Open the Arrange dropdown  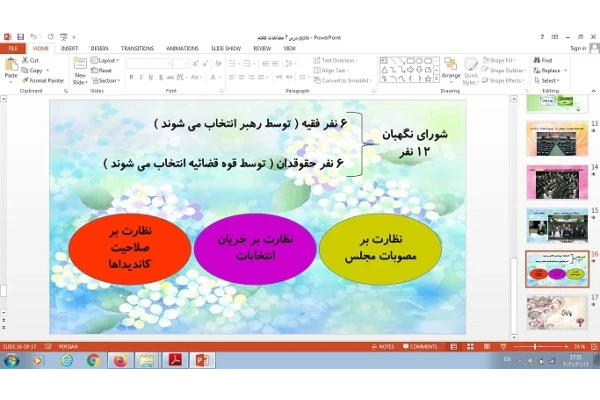pos(451,71)
